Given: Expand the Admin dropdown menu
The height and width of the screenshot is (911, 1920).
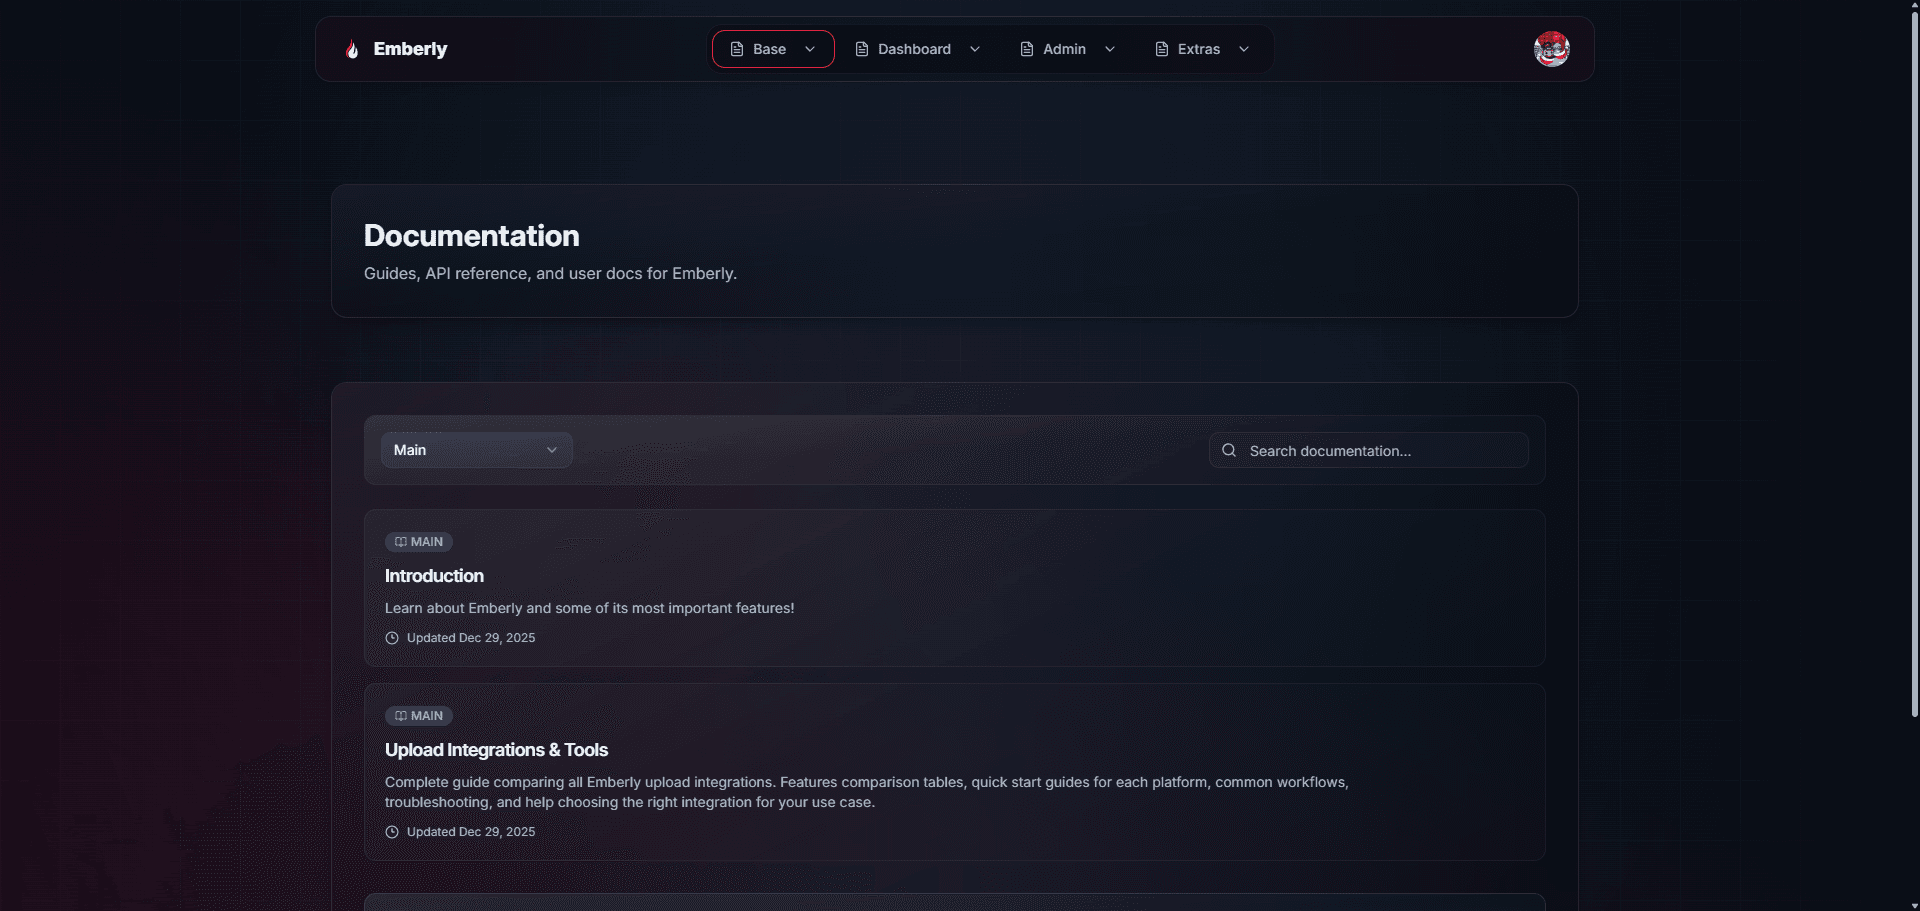Looking at the screenshot, I should pos(1110,48).
